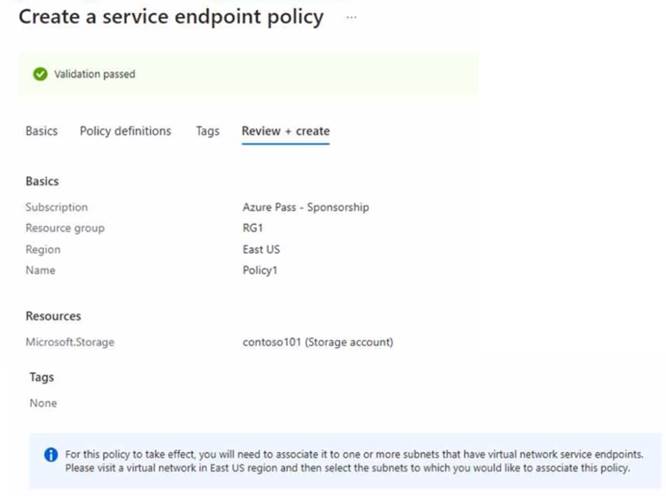Click the green validation passed checkmark icon
The image size is (666, 496).
pyautogui.click(x=40, y=74)
